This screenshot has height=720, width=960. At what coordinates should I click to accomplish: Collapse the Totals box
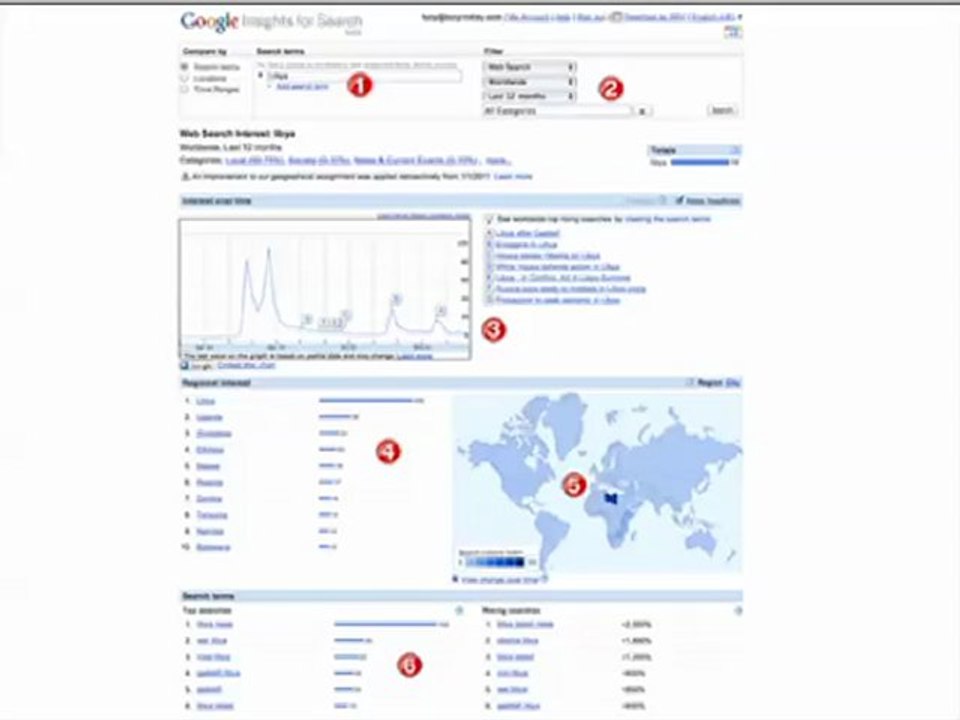click(x=735, y=150)
